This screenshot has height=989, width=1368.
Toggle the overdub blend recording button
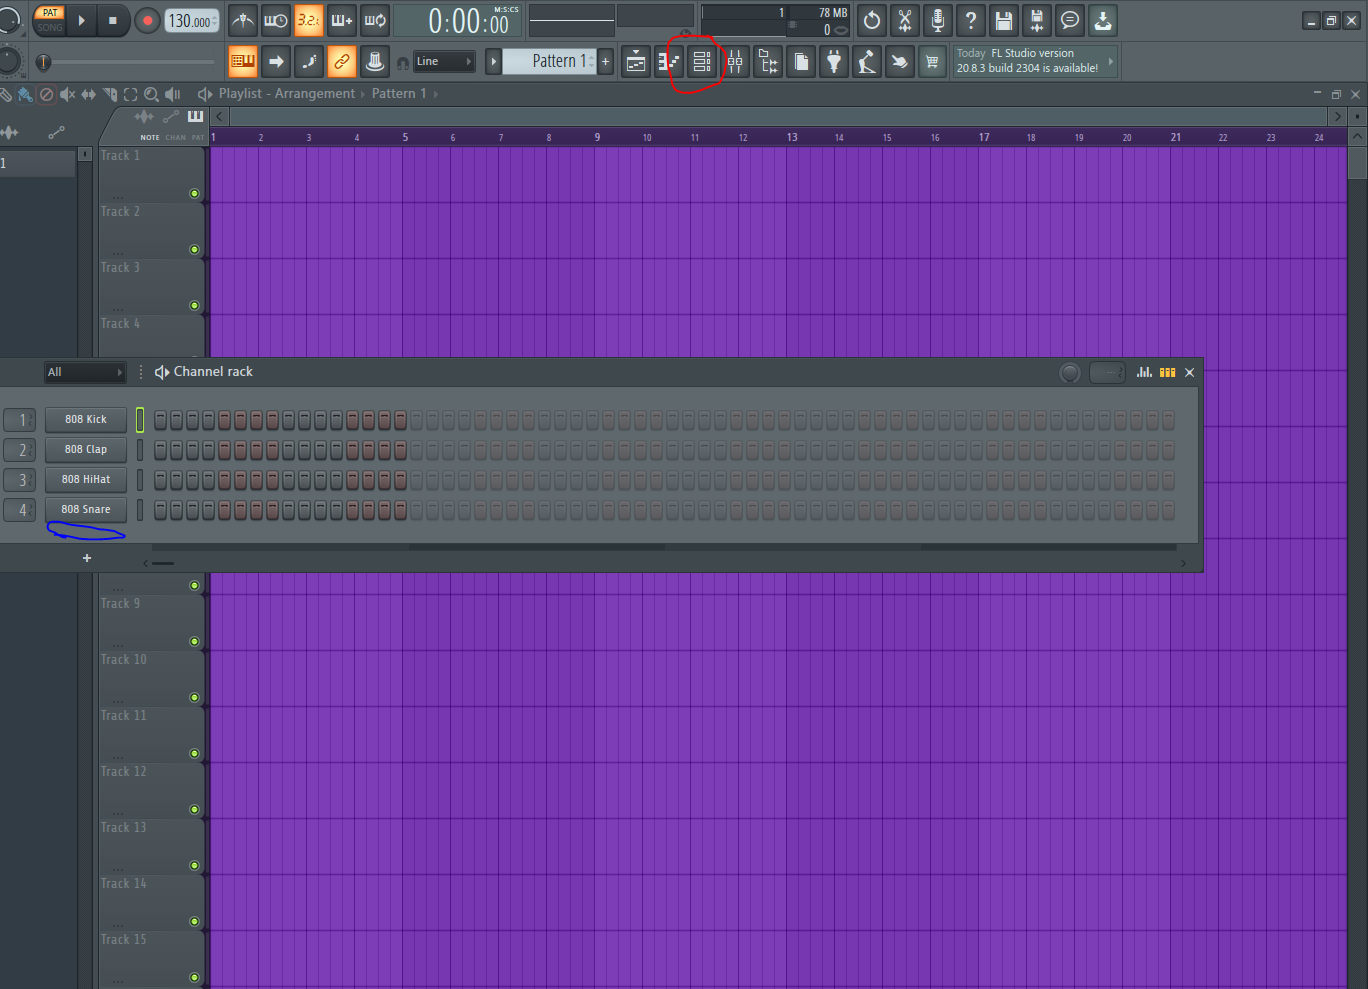(x=342, y=20)
